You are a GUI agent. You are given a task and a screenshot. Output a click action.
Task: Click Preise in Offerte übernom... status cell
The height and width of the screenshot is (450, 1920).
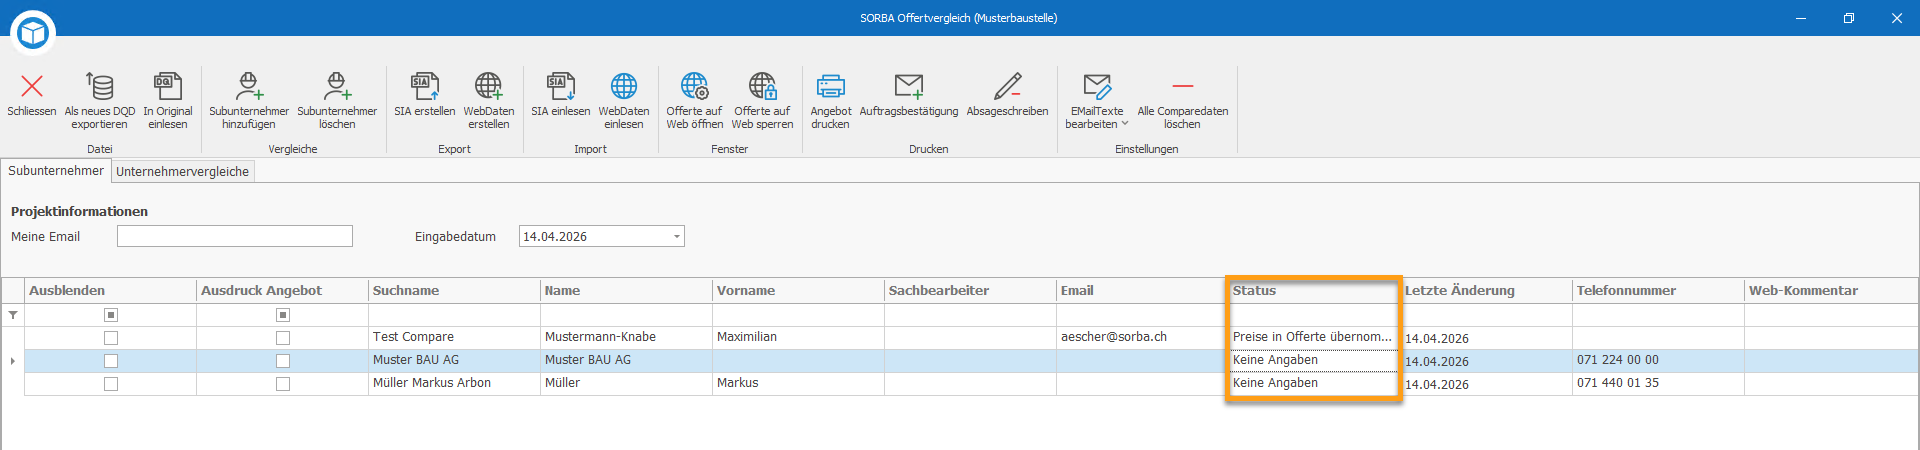pyautogui.click(x=1314, y=337)
